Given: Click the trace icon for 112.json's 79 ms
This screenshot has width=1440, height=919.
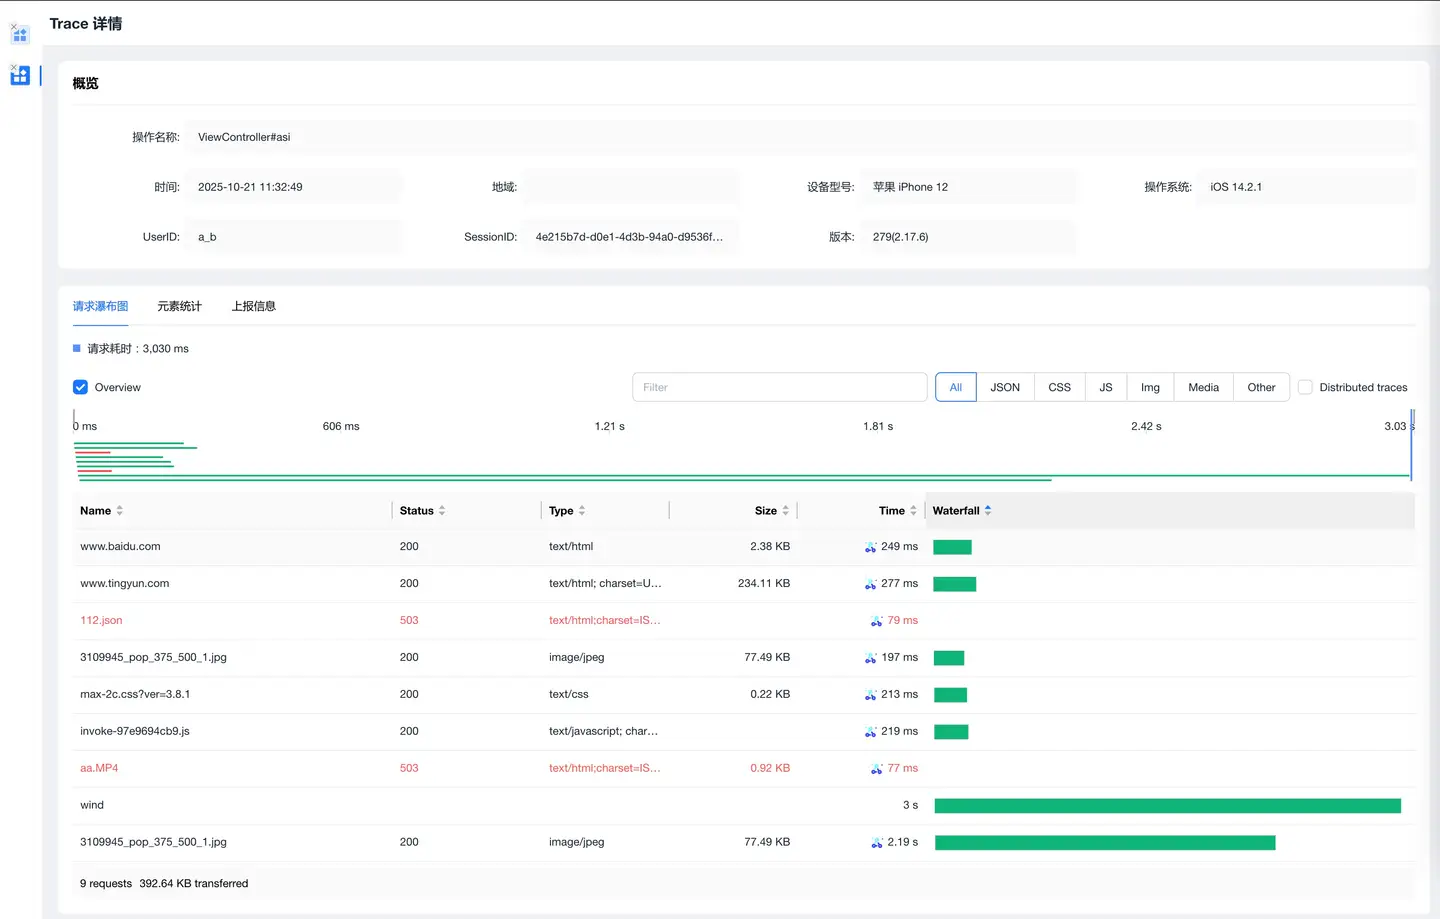Looking at the screenshot, I should [876, 621].
